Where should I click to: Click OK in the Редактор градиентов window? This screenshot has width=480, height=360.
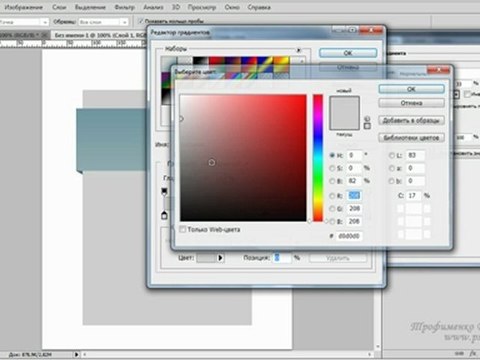(348, 53)
